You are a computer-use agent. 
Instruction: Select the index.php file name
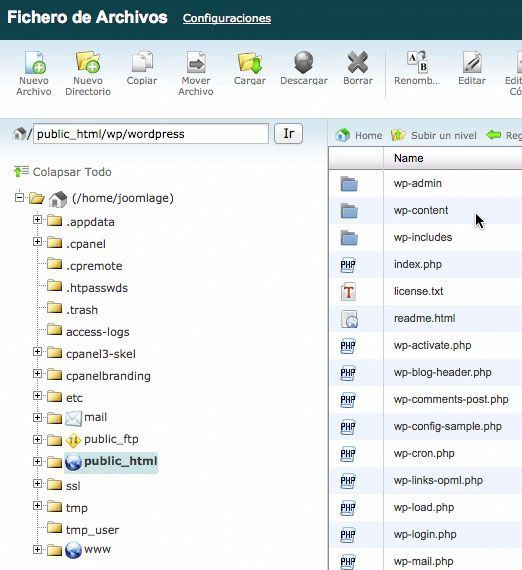[418, 264]
